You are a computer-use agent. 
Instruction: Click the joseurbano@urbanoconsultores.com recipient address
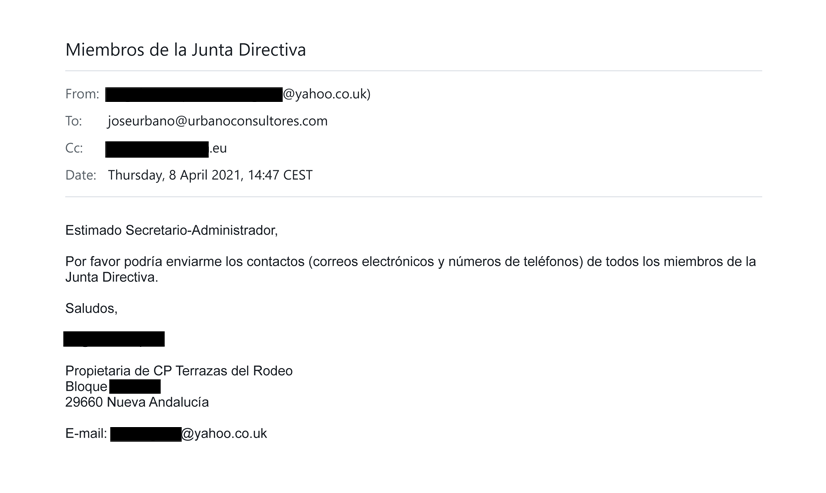click(x=218, y=121)
